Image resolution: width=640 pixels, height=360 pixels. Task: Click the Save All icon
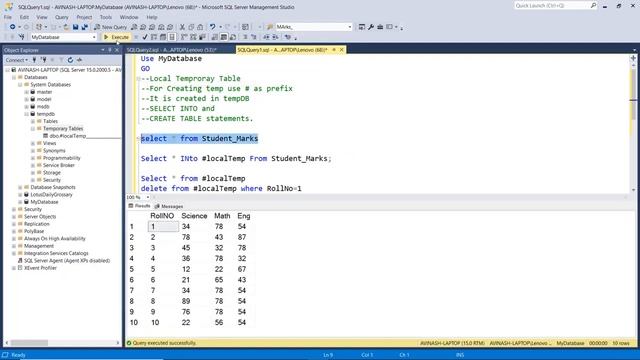point(85,27)
